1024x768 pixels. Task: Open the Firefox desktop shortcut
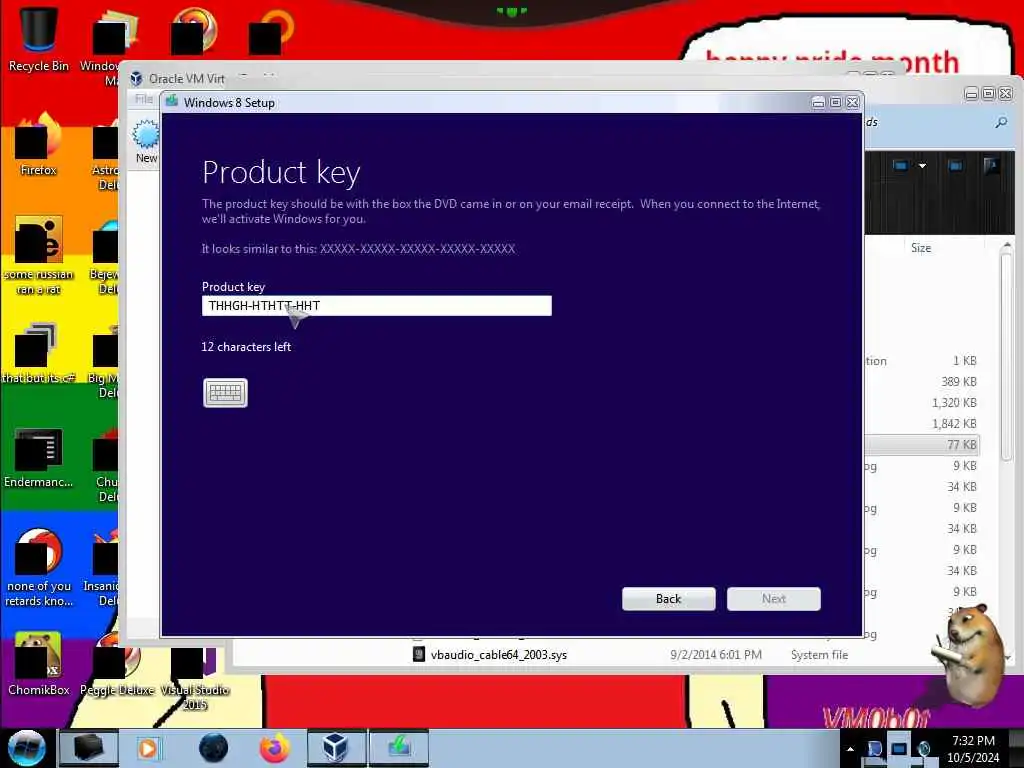tap(38, 145)
